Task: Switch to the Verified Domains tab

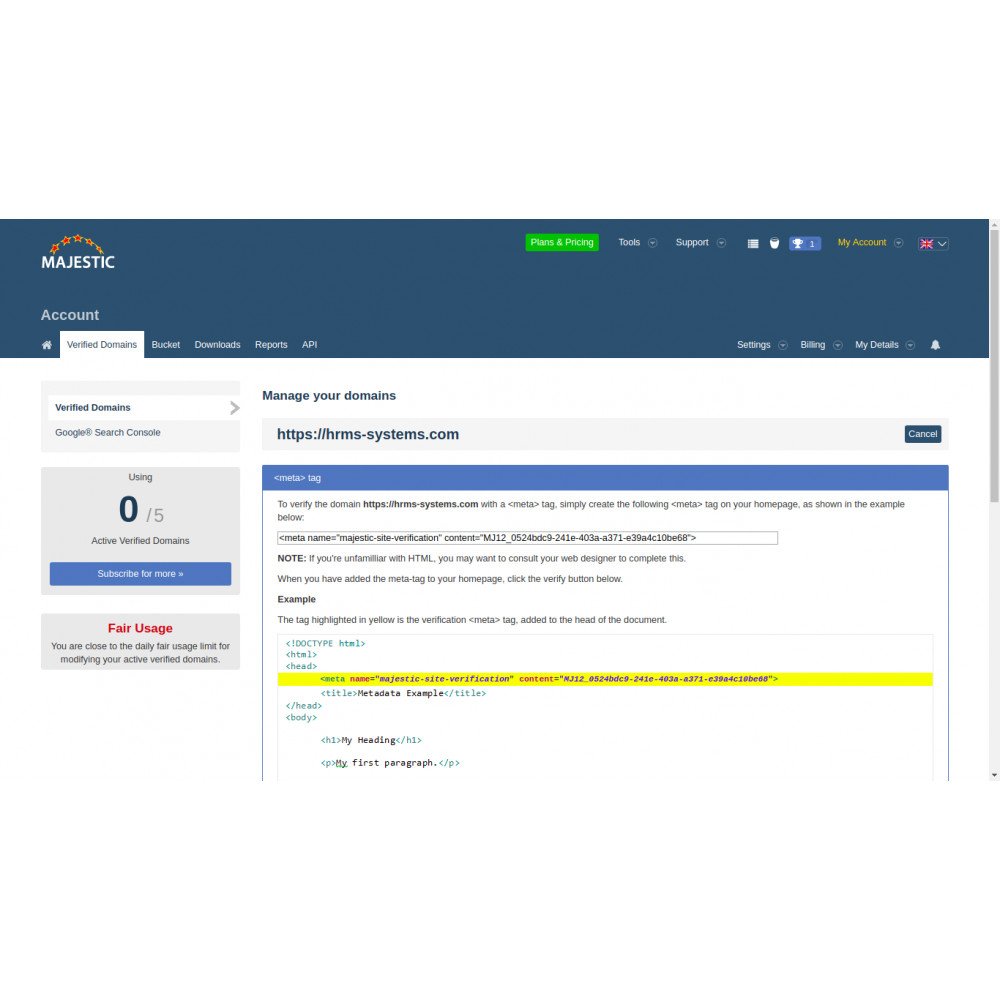Action: click(102, 344)
